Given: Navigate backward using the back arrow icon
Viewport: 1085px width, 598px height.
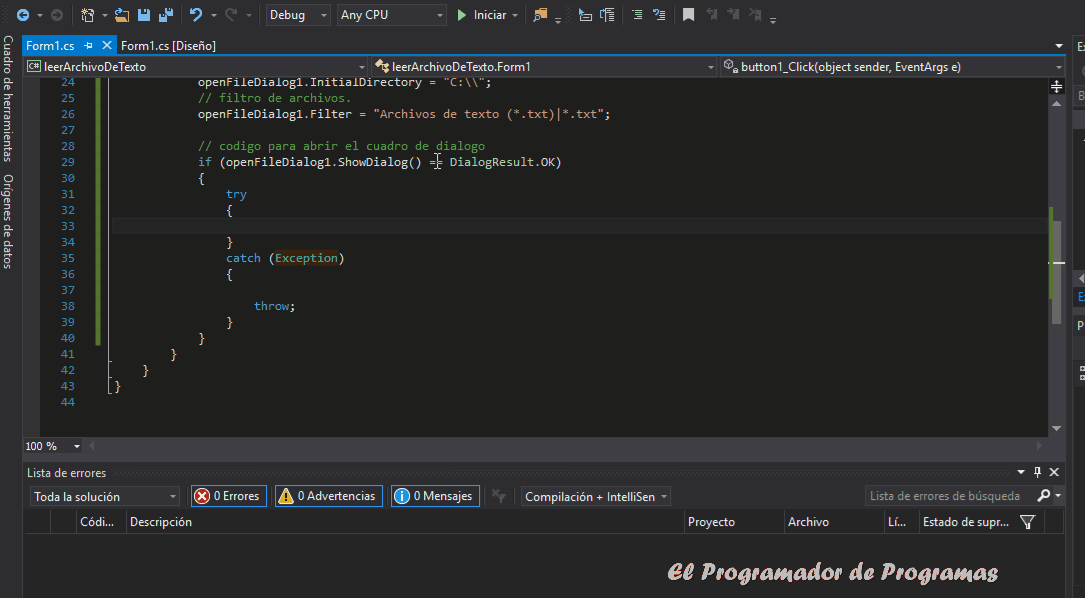Looking at the screenshot, I should [24, 14].
